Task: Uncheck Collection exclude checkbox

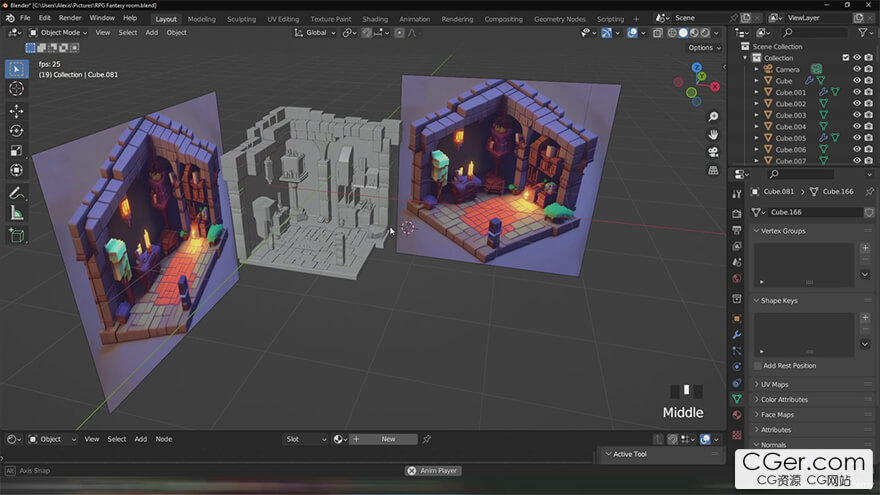Action: [846, 58]
